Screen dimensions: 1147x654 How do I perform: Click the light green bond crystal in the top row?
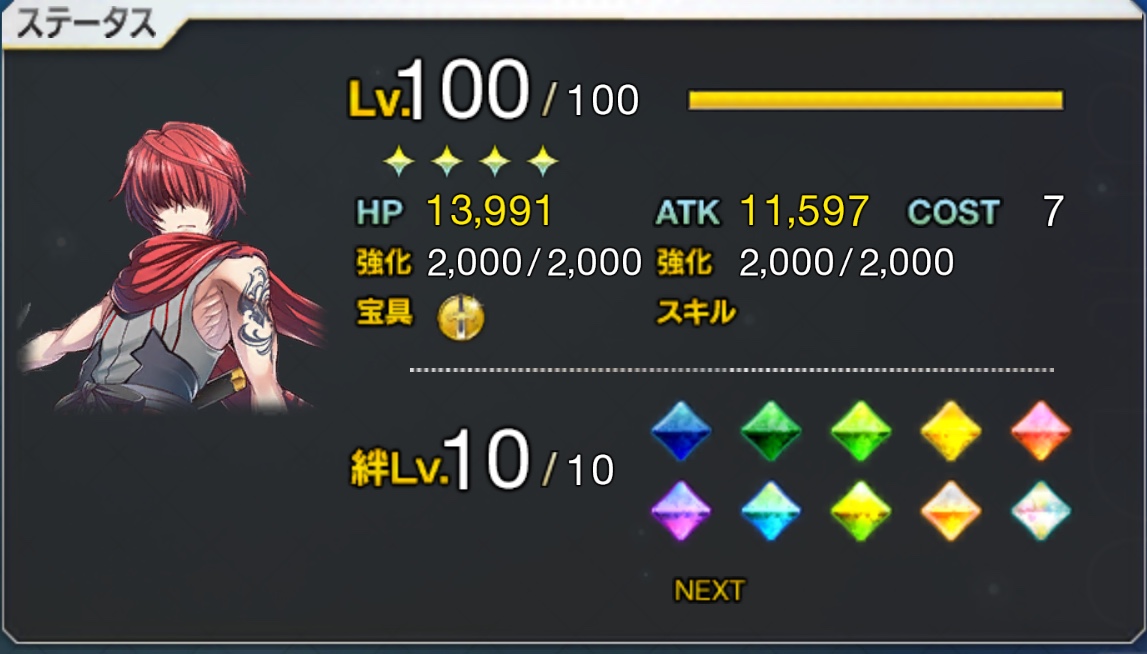click(860, 431)
